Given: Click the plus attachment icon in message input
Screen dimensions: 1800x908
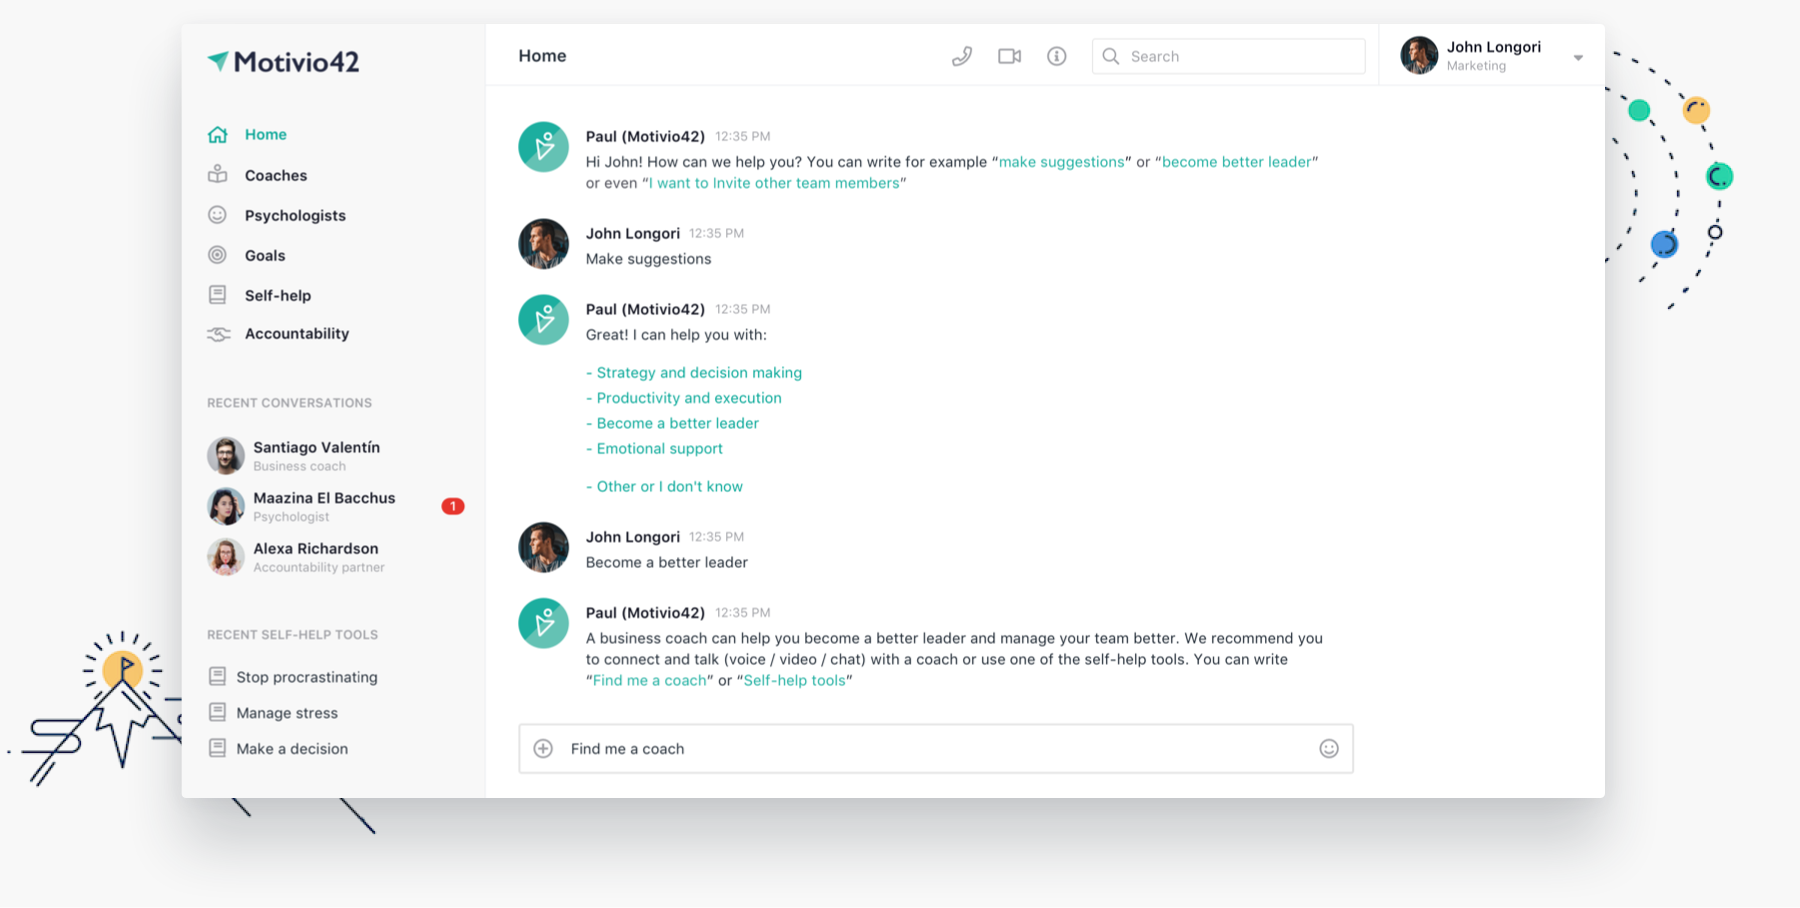Looking at the screenshot, I should tap(542, 748).
